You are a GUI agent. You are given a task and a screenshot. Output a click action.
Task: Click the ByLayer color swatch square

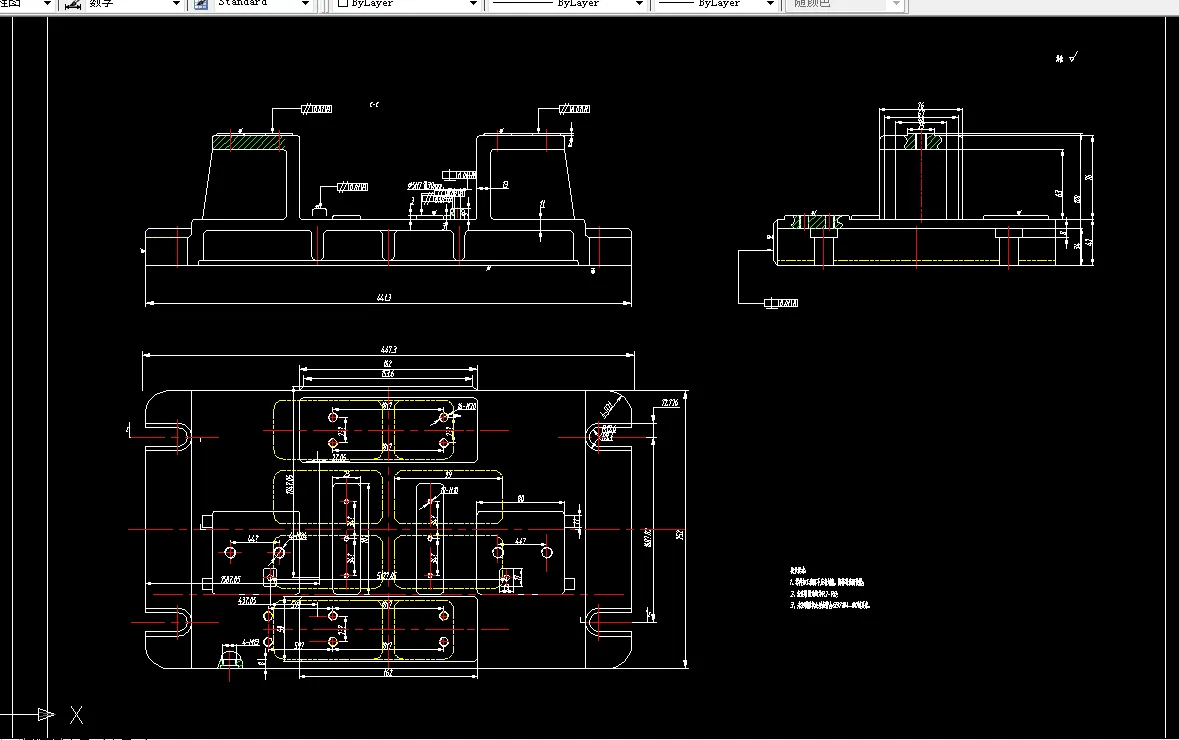(x=343, y=3)
